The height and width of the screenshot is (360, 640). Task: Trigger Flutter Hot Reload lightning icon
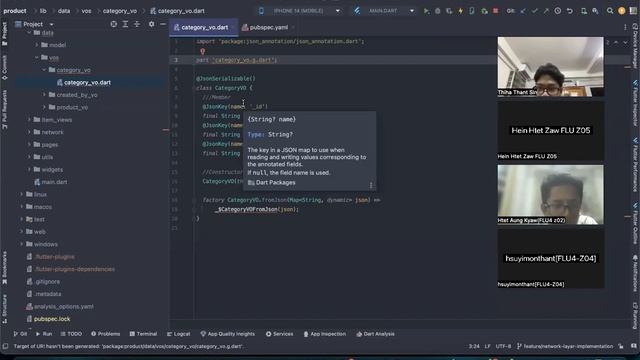460,11
